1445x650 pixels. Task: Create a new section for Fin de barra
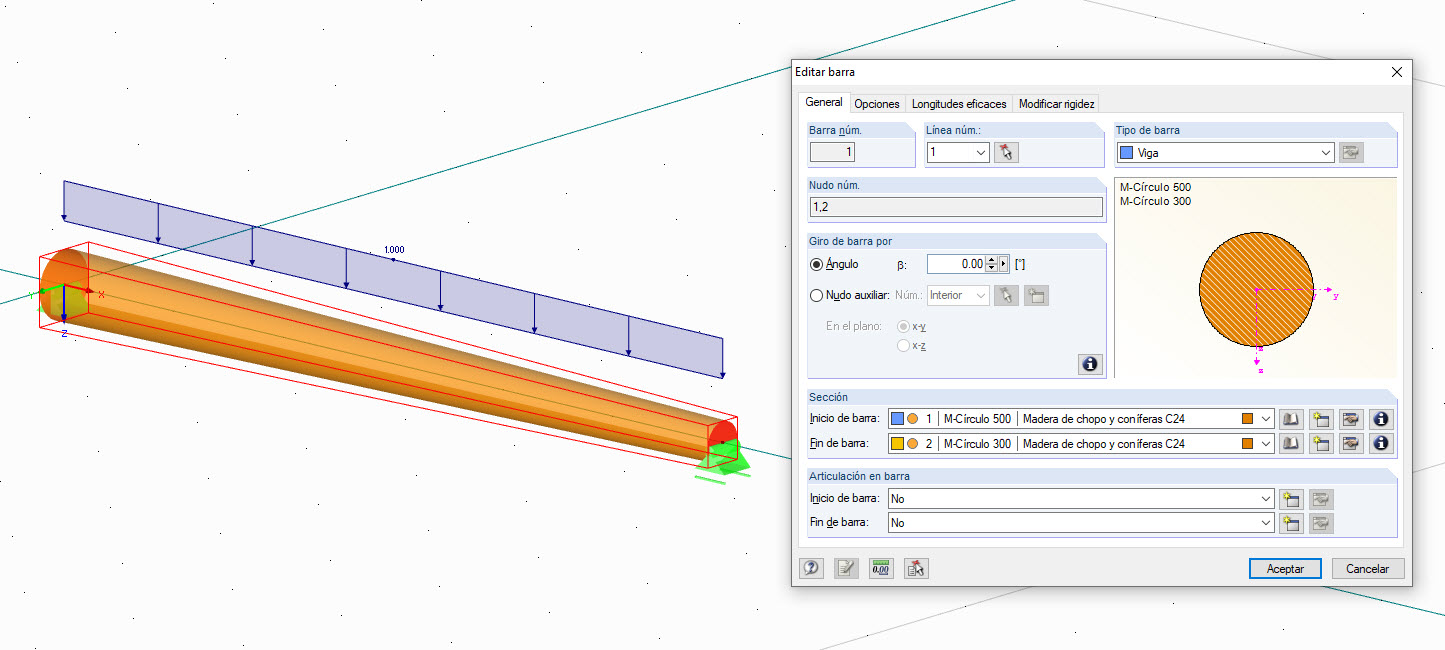[x=1321, y=443]
